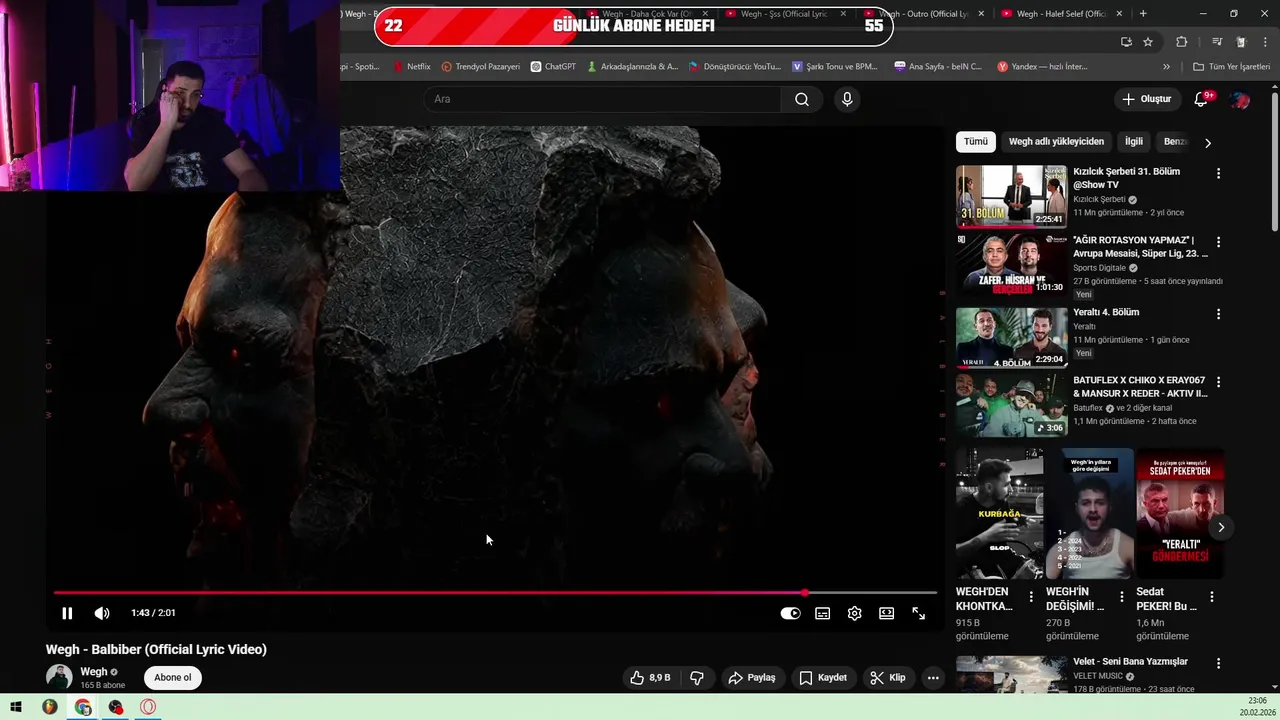Open the Windows Start menu
This screenshot has width=1280, height=720.
pyautogui.click(x=16, y=707)
